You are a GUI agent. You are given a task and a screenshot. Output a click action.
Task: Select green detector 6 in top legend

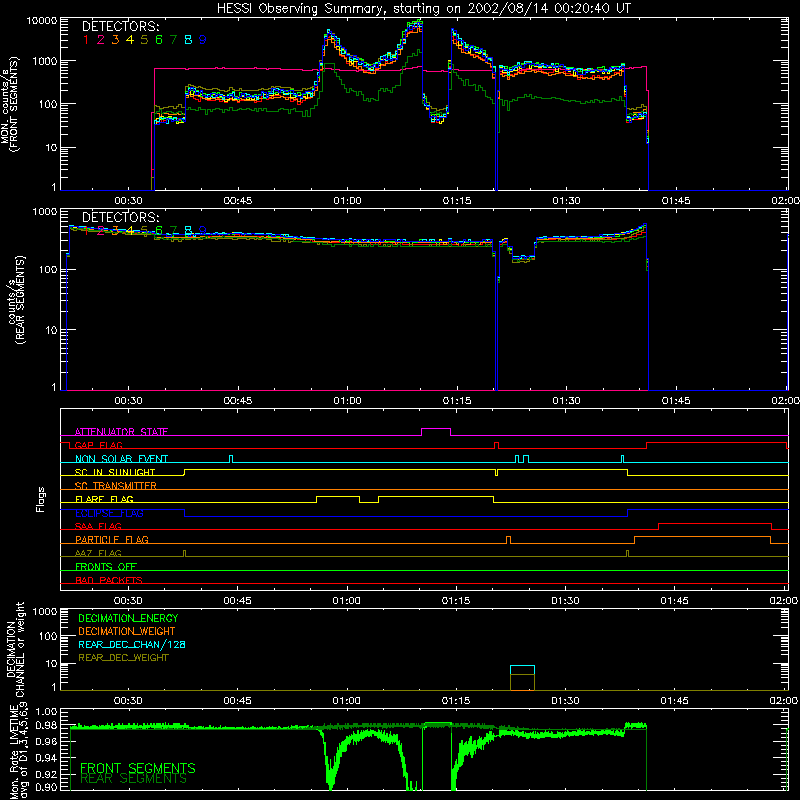pos(159,40)
